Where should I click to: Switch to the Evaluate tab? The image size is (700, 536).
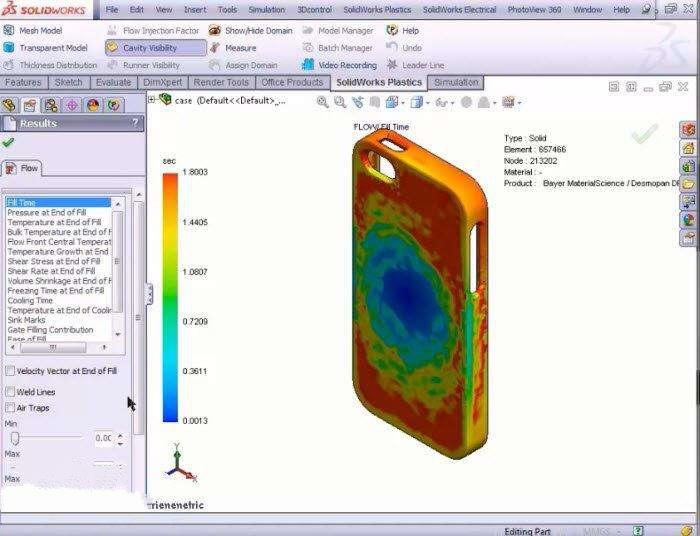[x=113, y=83]
